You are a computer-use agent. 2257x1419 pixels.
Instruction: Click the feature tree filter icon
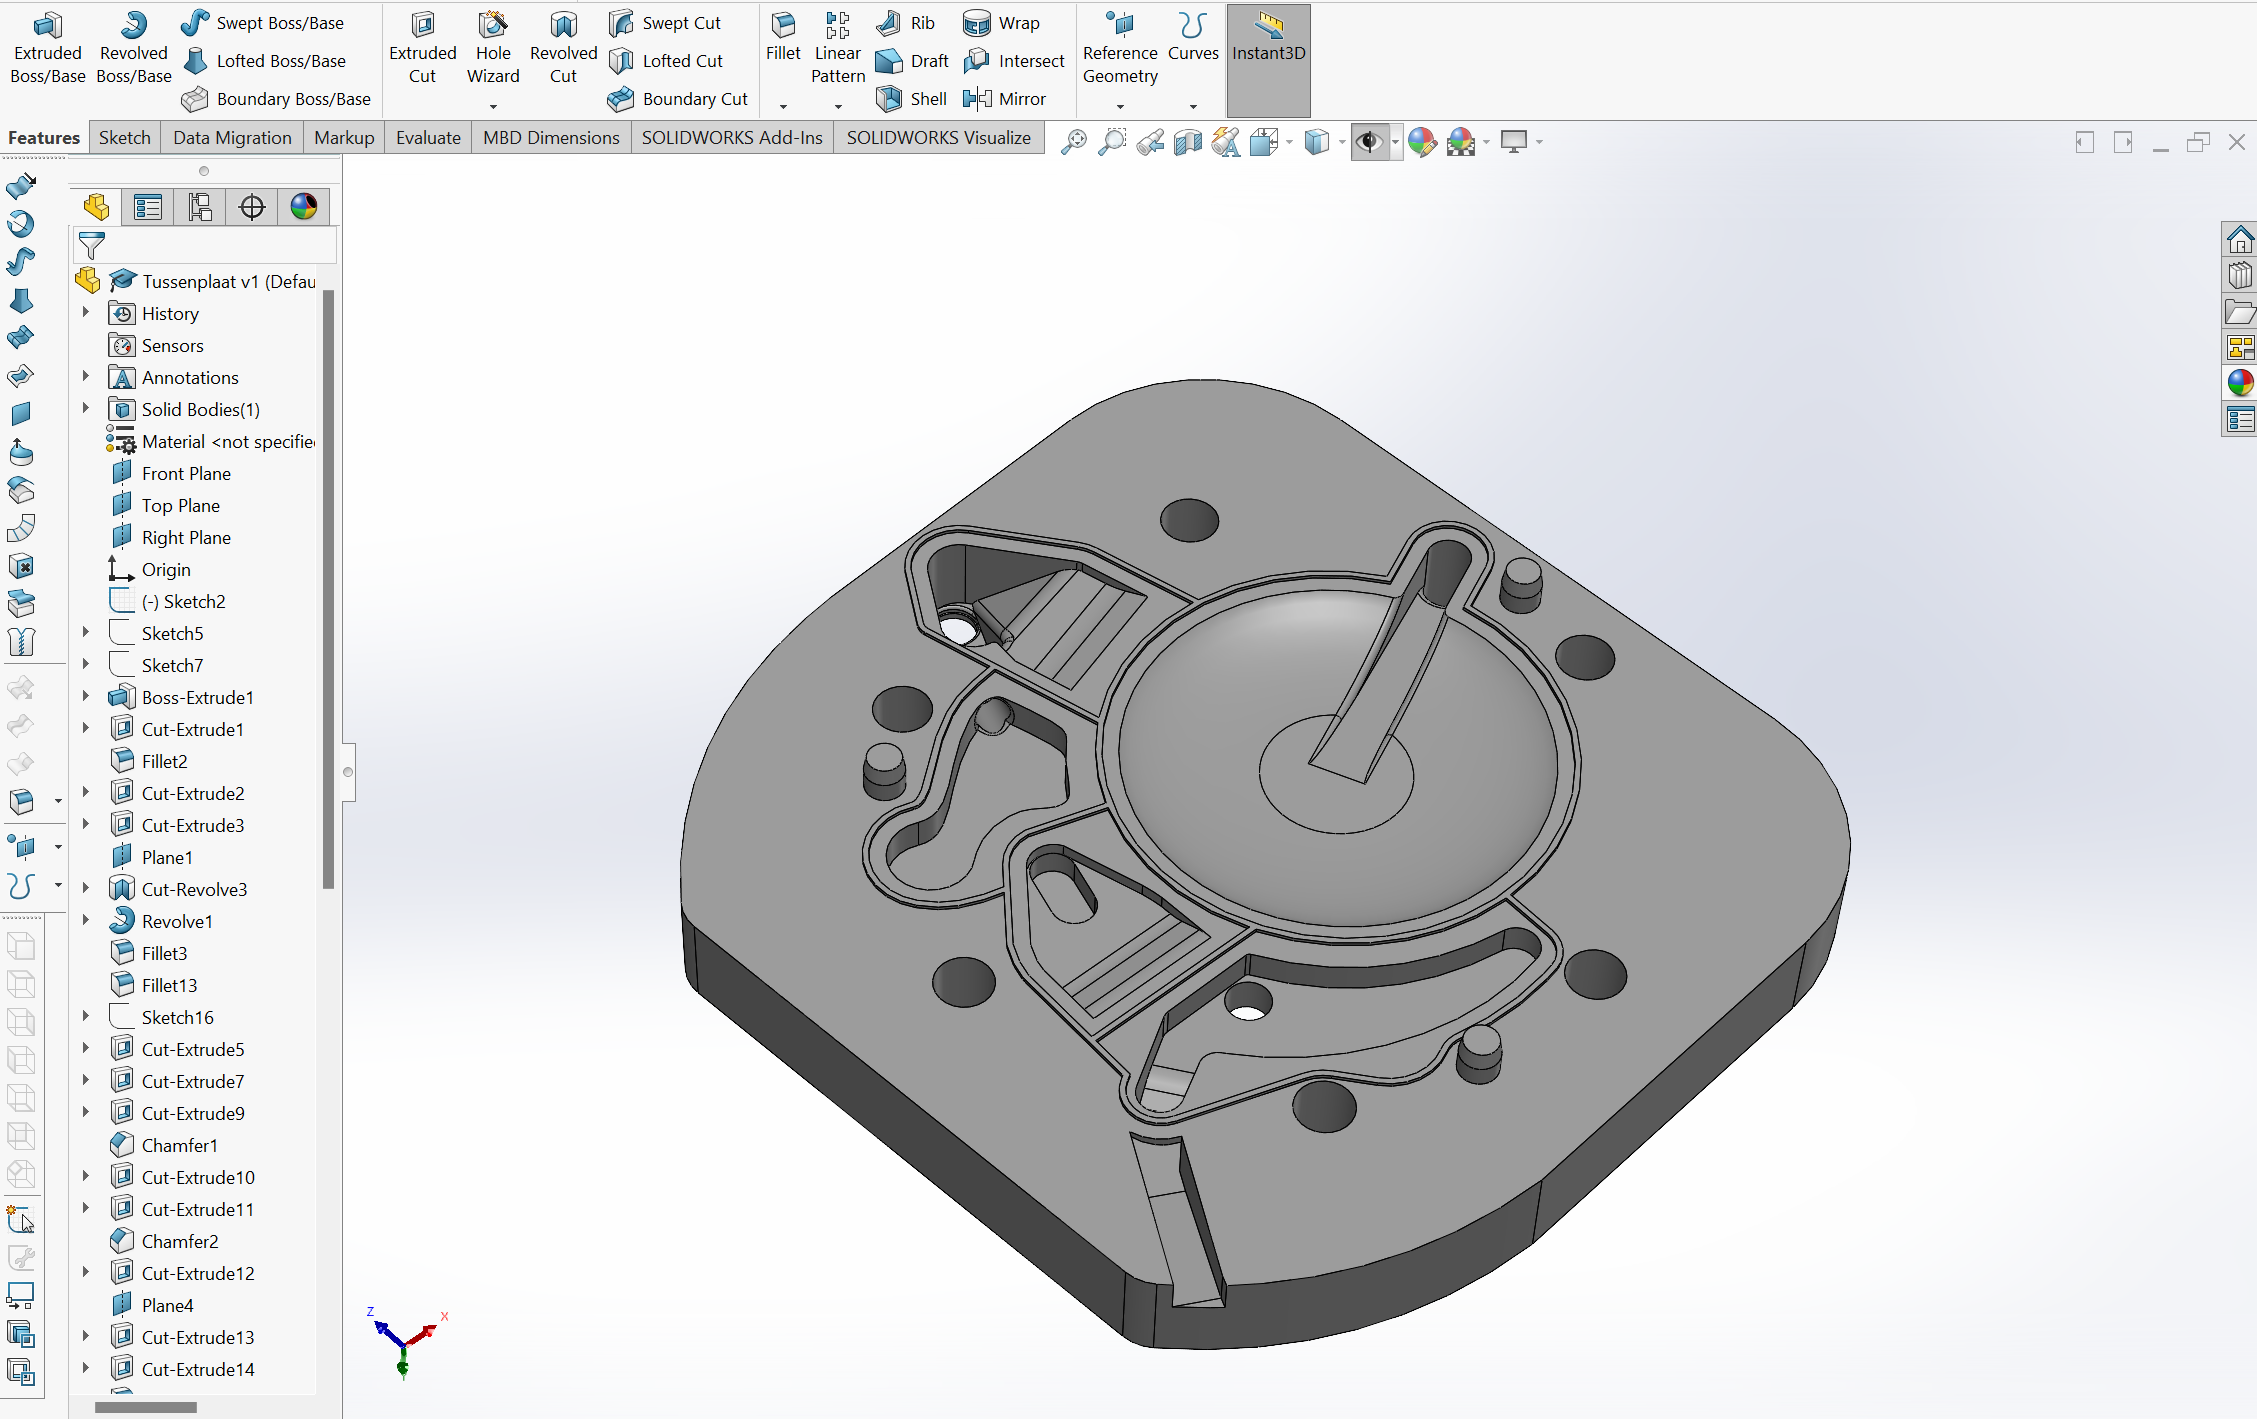[x=91, y=245]
